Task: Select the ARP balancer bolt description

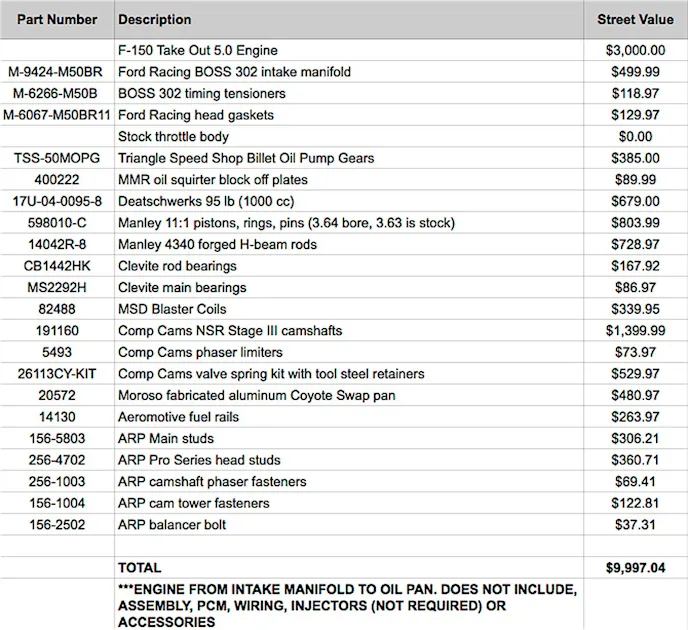Action: click(x=172, y=524)
